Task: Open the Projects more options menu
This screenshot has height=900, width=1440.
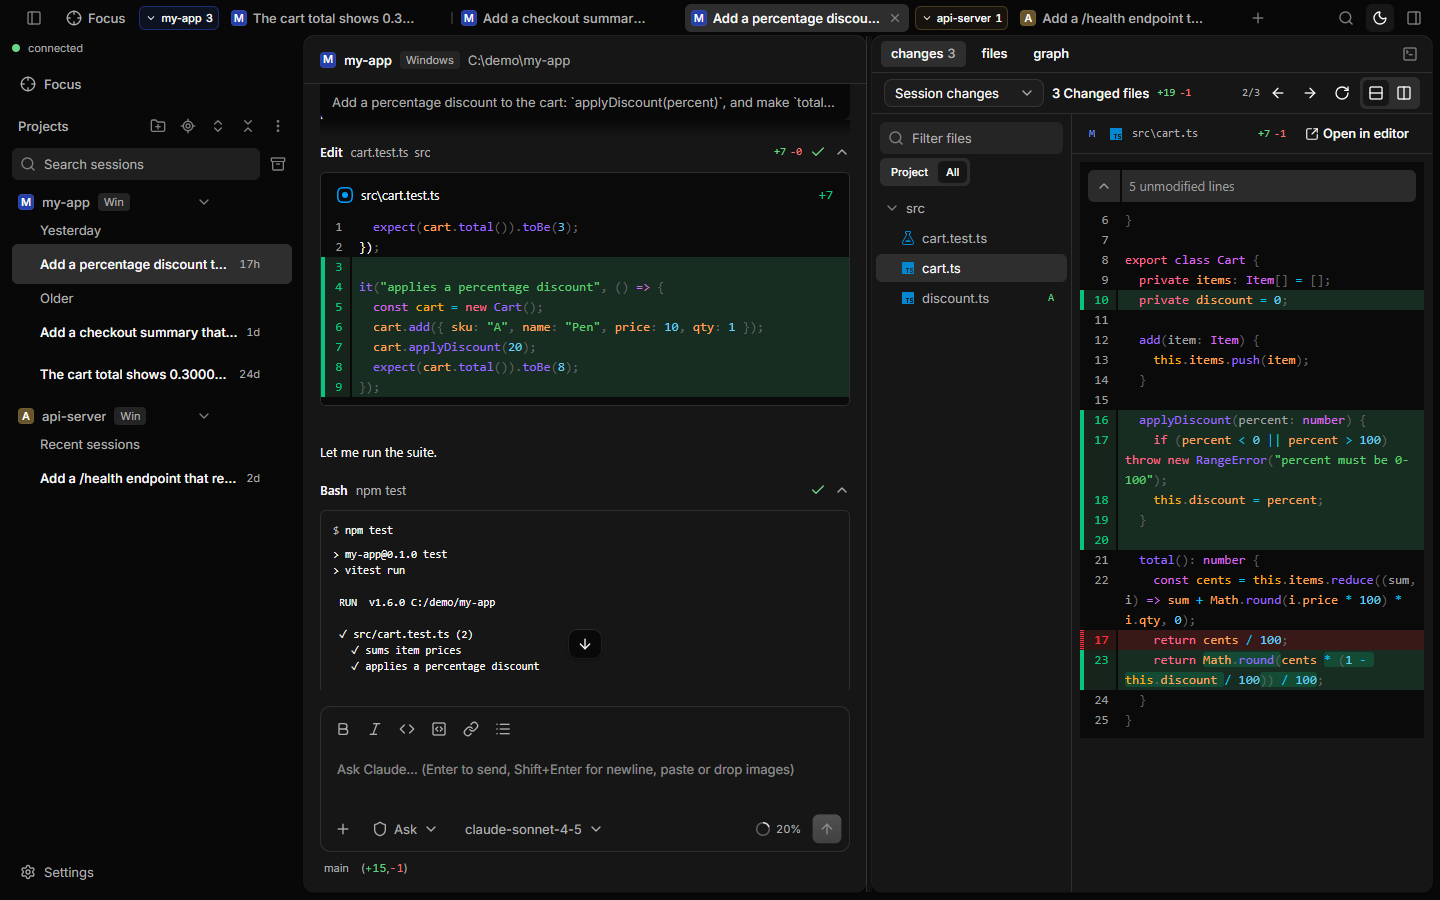Action: [x=278, y=126]
